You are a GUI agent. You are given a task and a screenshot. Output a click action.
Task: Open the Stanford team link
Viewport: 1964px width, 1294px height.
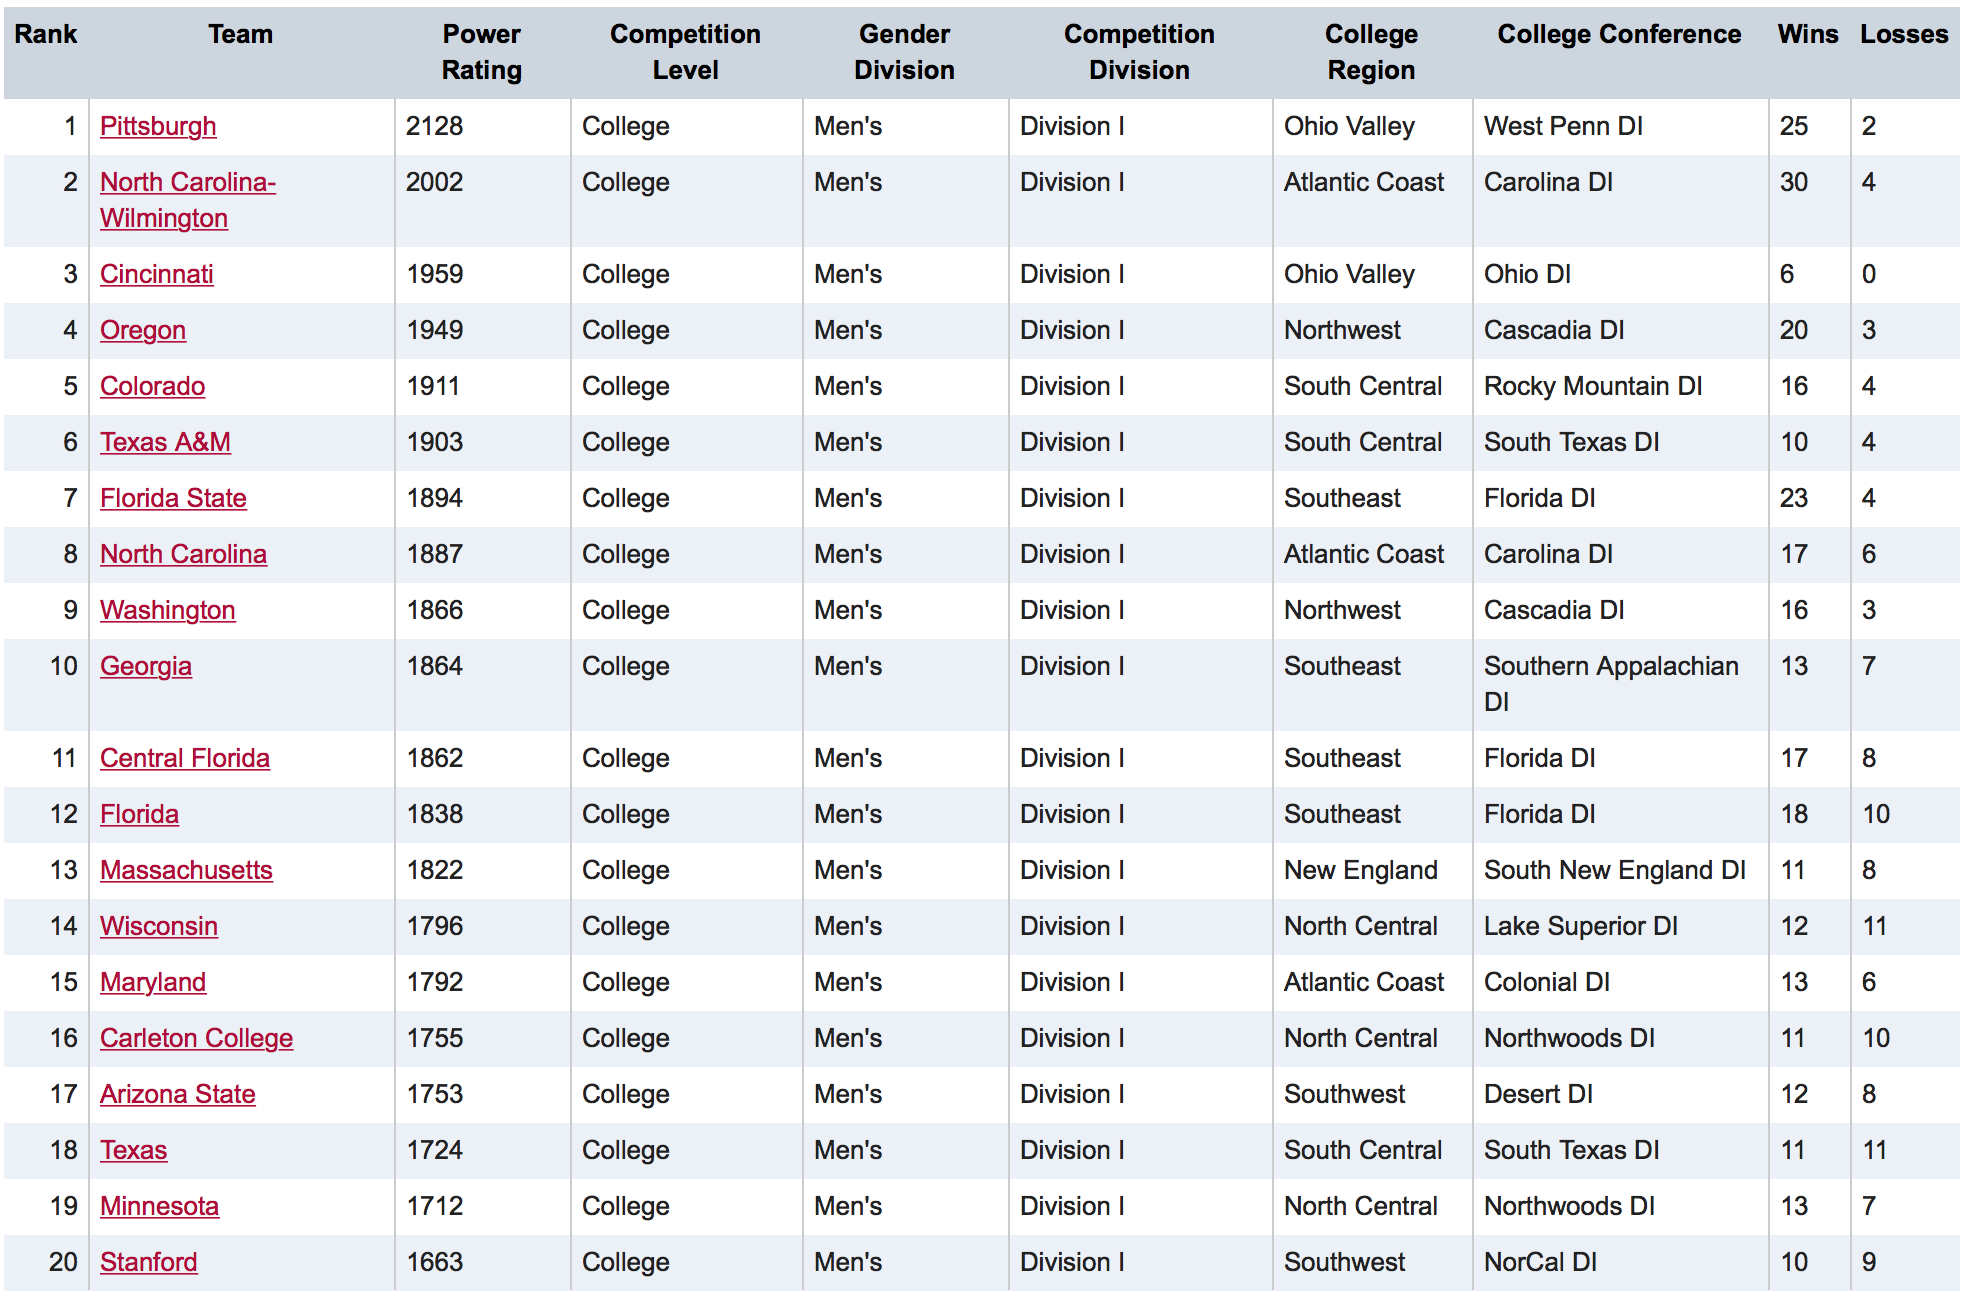point(148,1262)
